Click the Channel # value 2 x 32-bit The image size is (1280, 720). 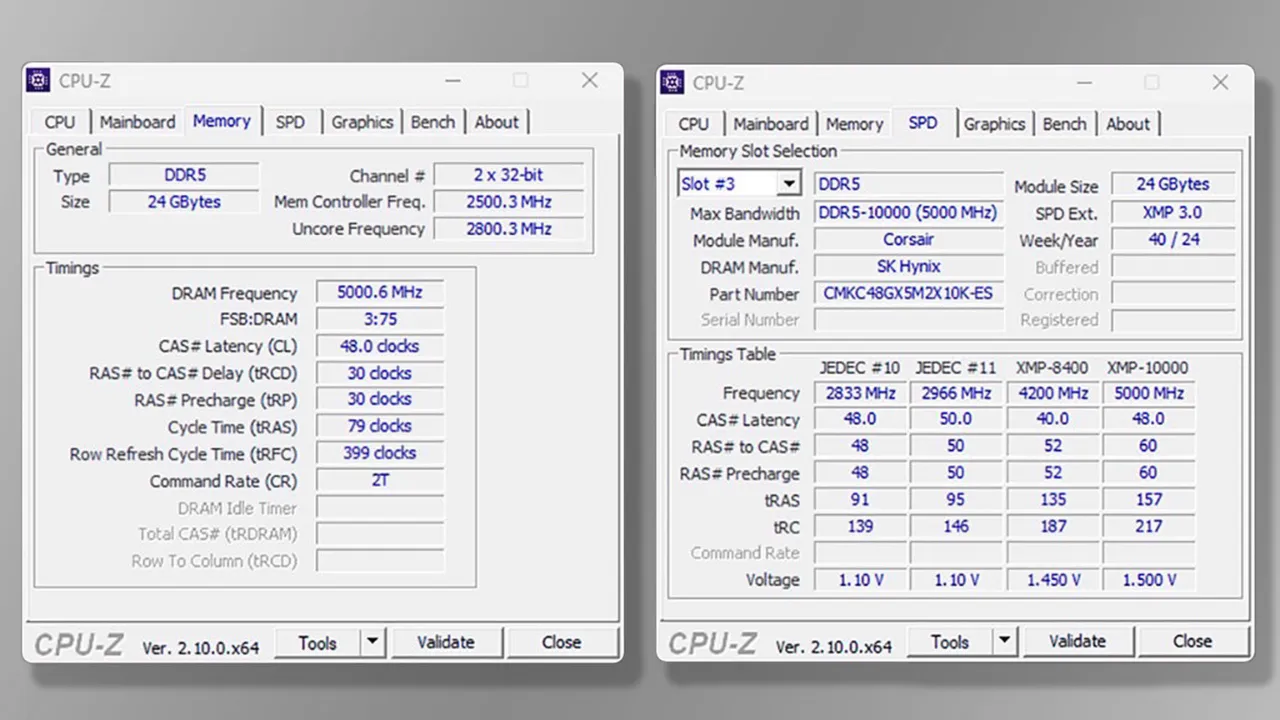coord(508,174)
